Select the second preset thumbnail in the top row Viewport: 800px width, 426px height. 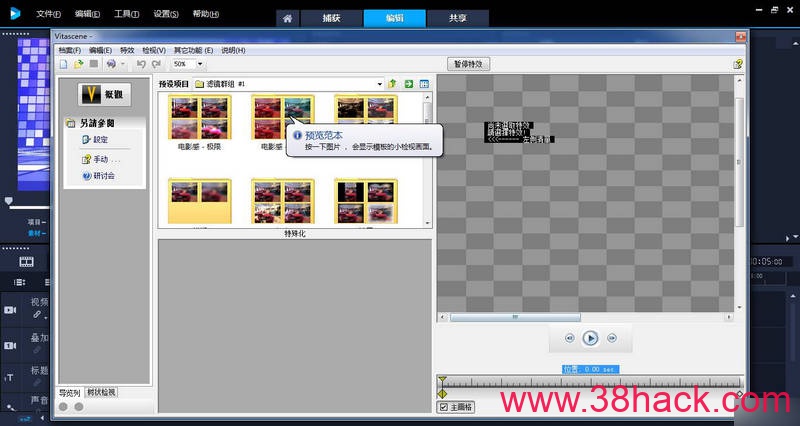click(283, 117)
